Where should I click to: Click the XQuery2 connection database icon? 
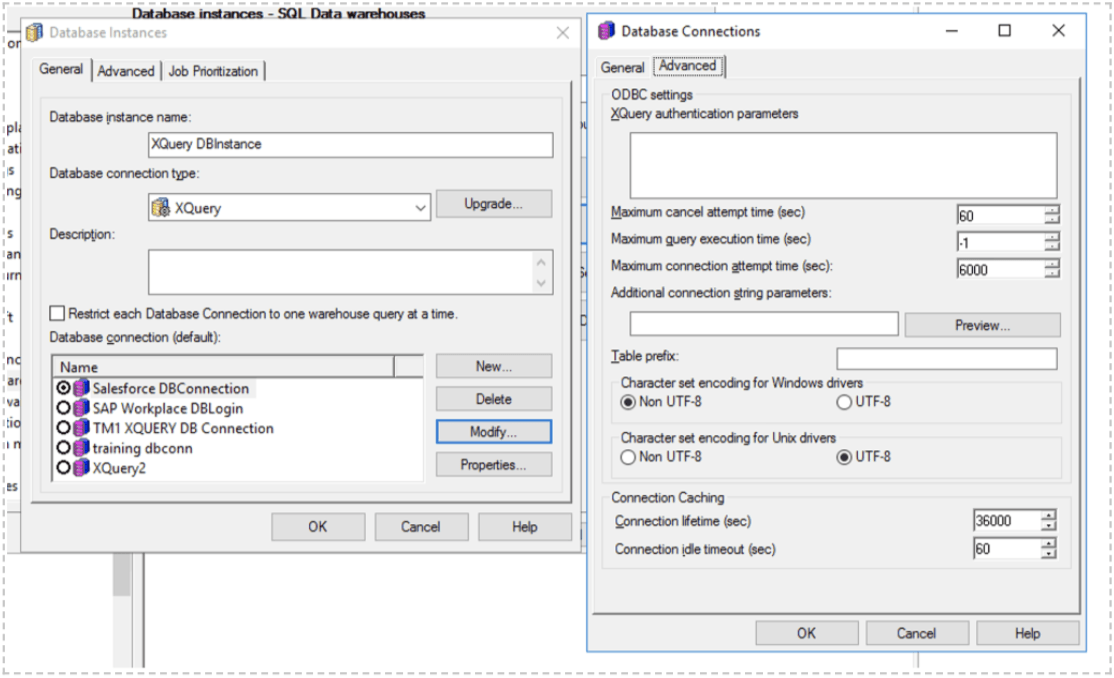[x=82, y=468]
